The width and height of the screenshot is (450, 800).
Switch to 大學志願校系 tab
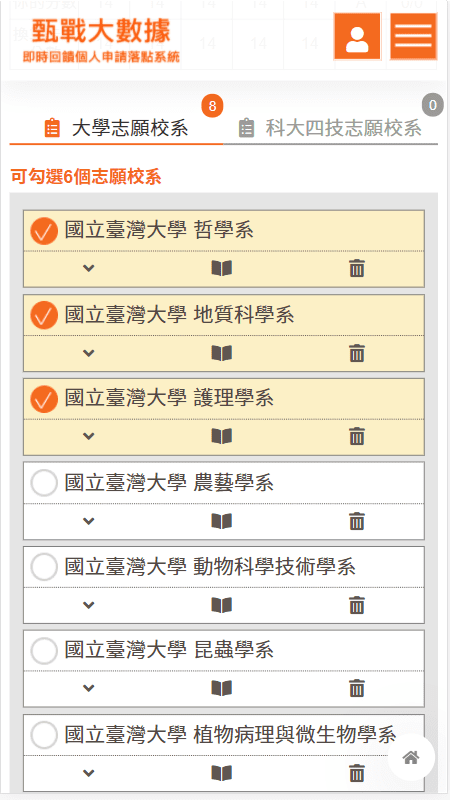click(116, 128)
